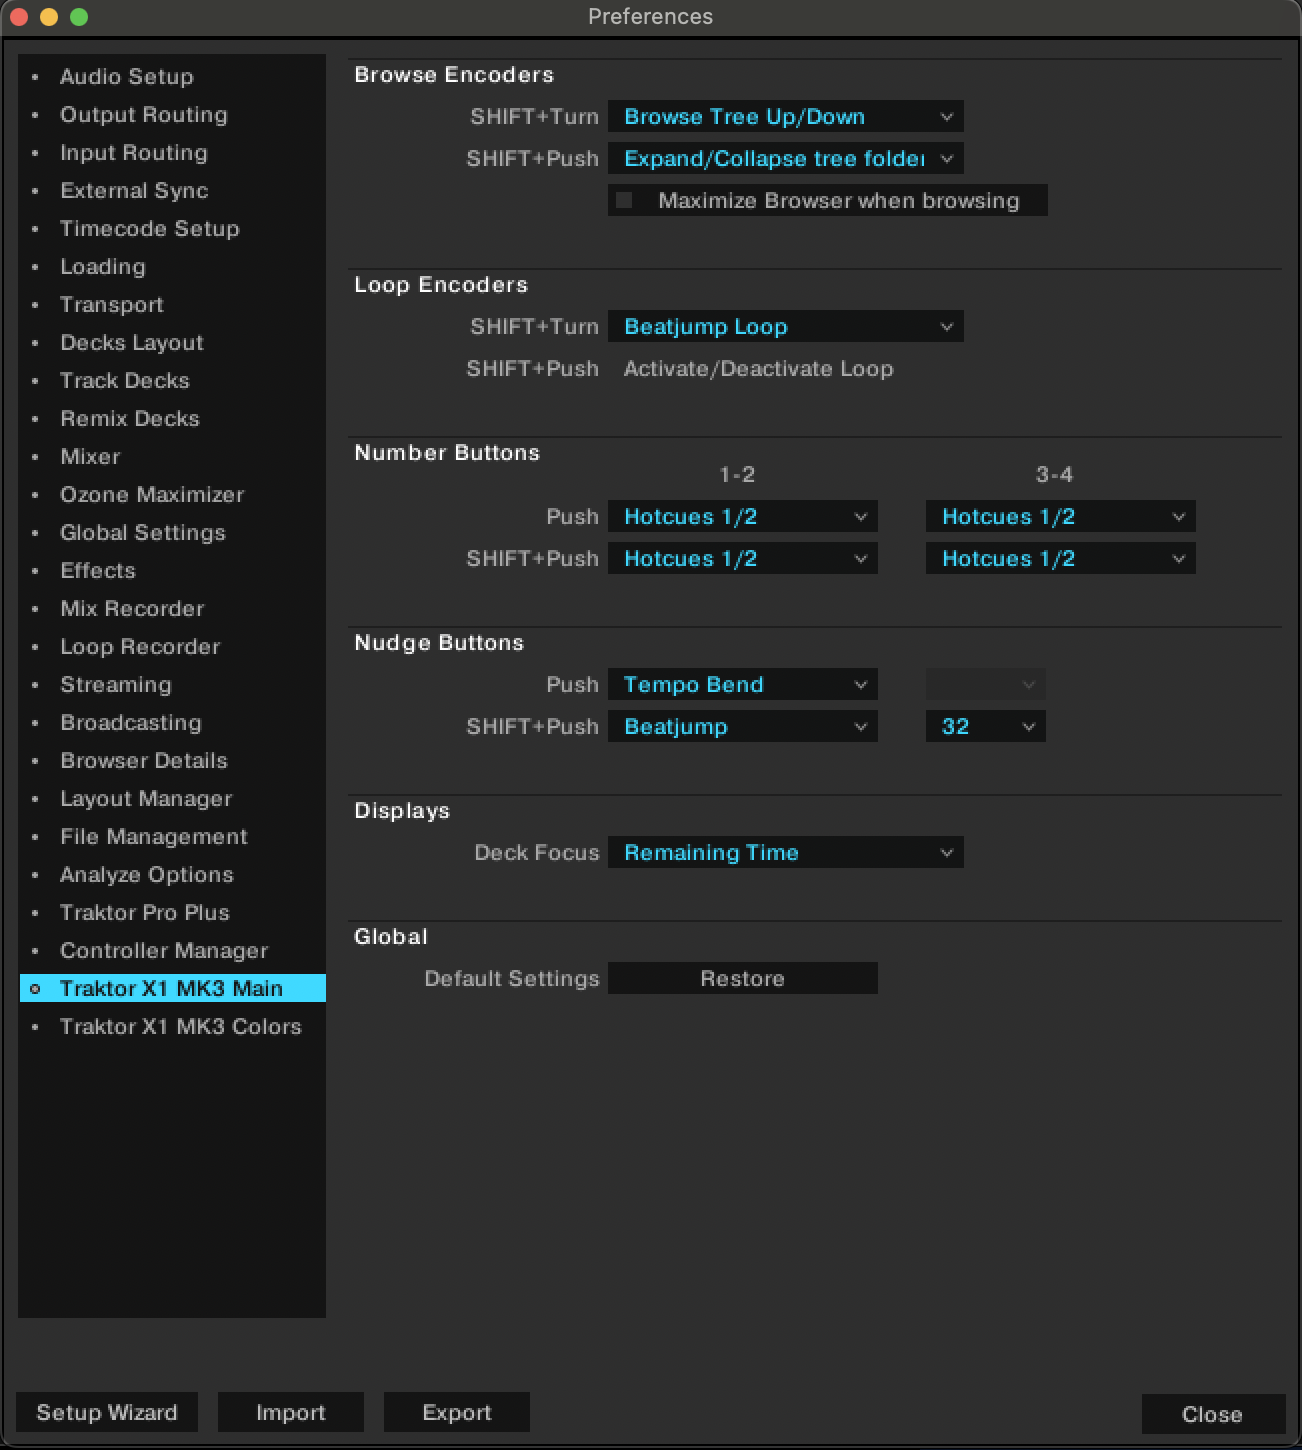Select Output Routing in the sidebar

(x=143, y=114)
